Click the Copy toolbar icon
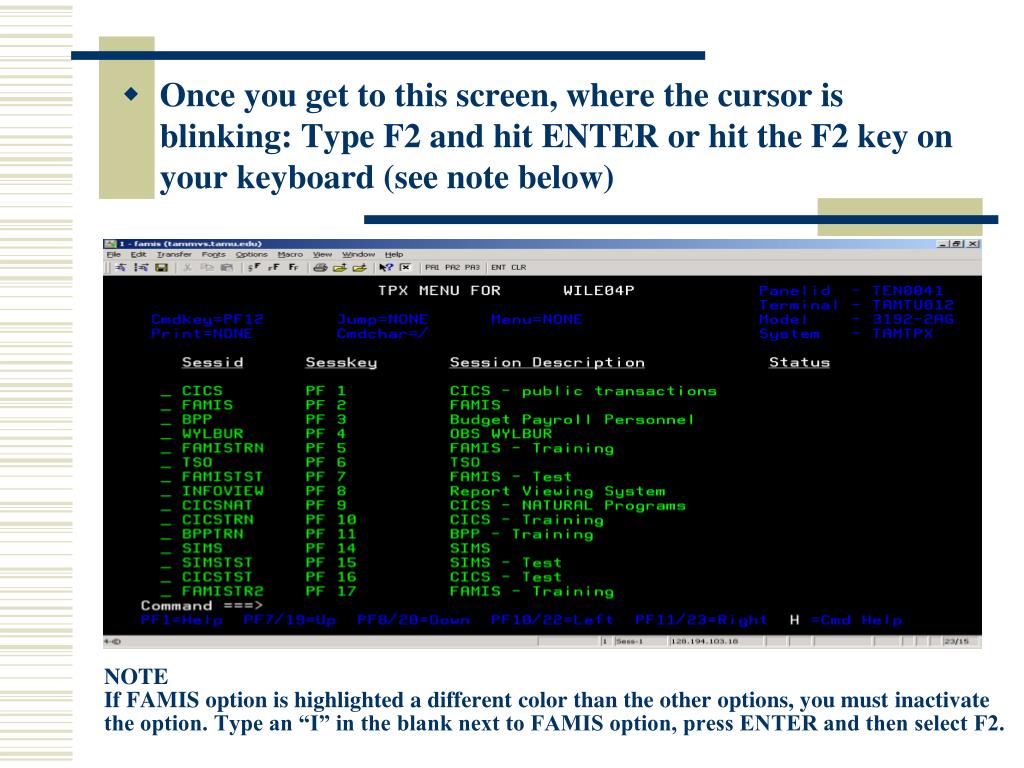 [207, 267]
